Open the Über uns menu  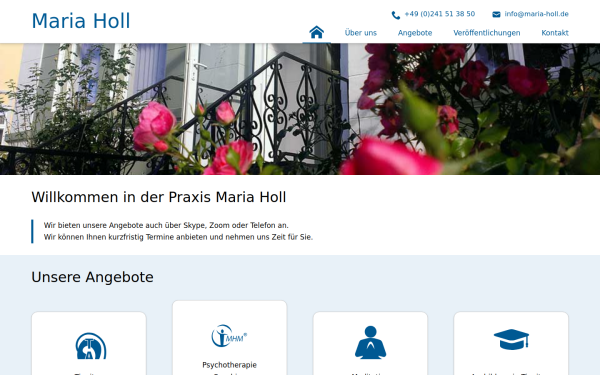click(x=360, y=33)
